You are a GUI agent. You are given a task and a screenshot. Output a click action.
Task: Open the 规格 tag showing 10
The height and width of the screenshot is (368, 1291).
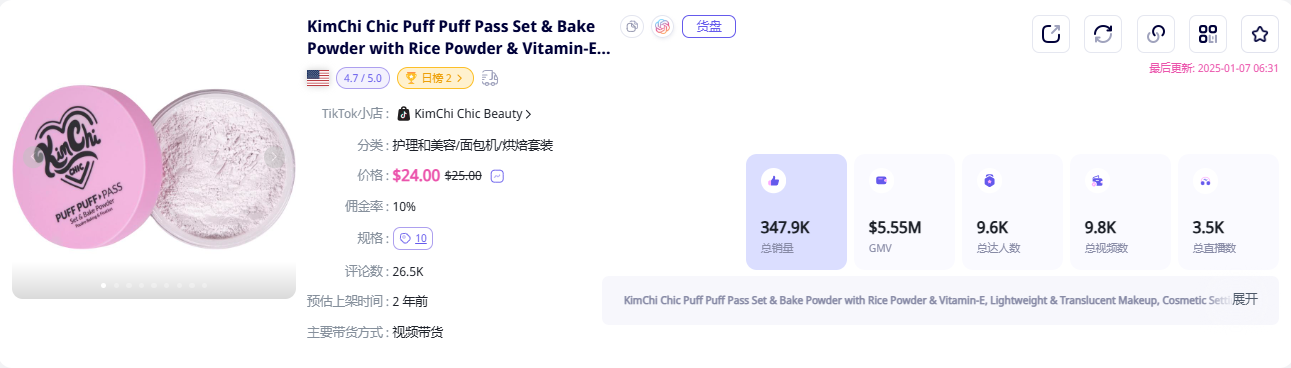(x=413, y=238)
